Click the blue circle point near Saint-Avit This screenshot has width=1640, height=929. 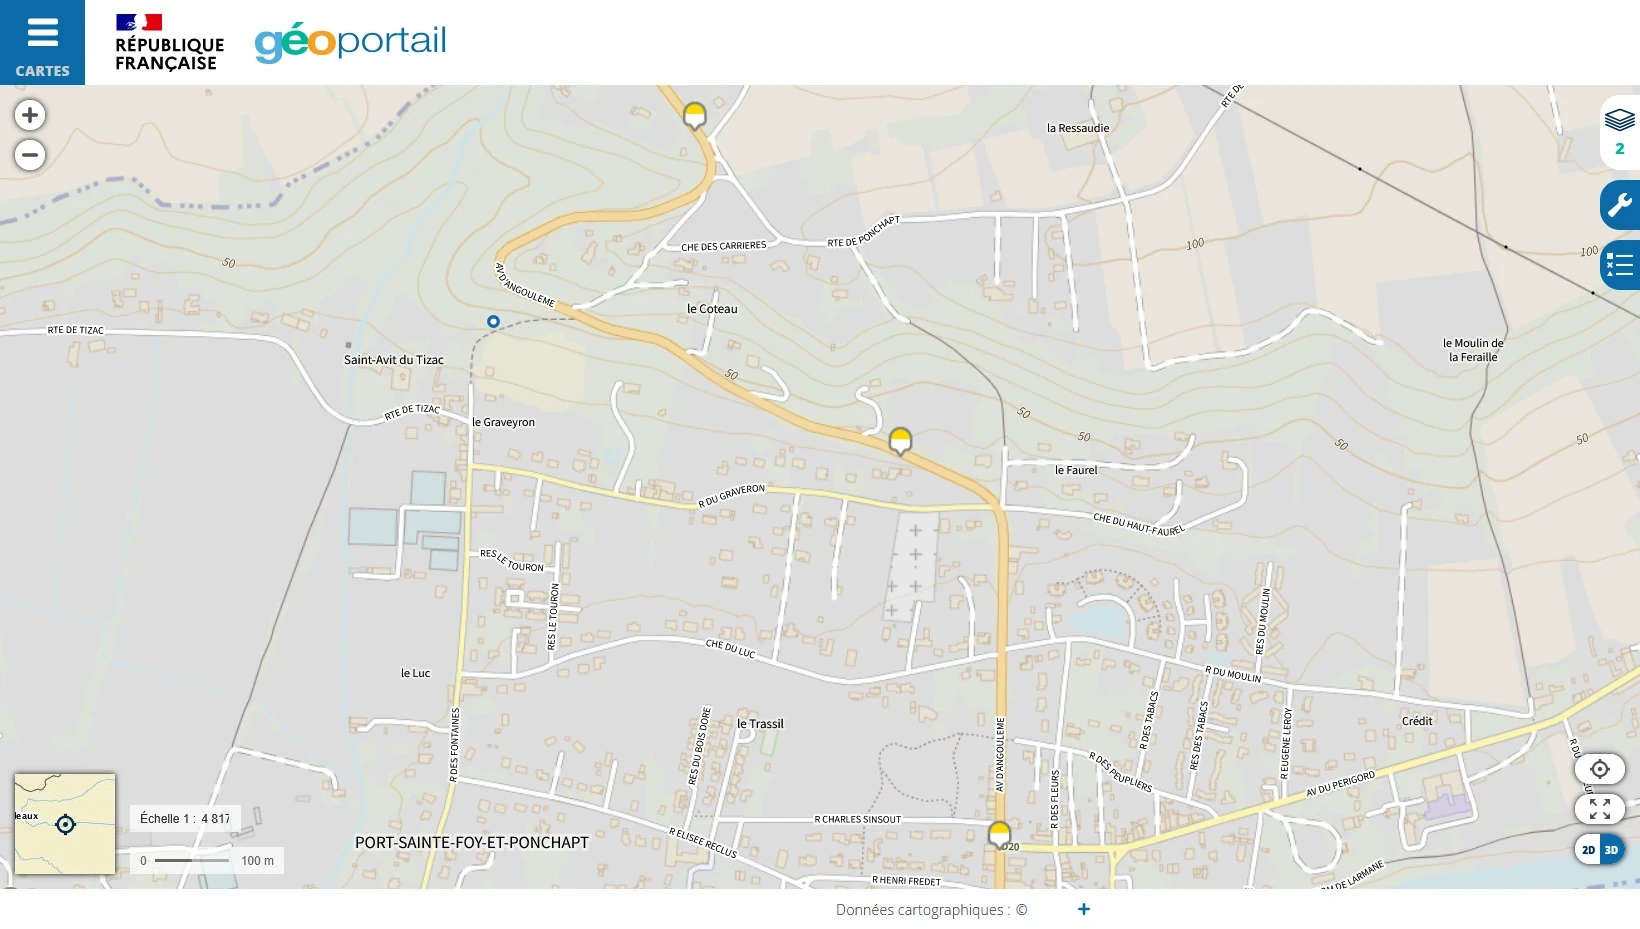click(x=493, y=322)
